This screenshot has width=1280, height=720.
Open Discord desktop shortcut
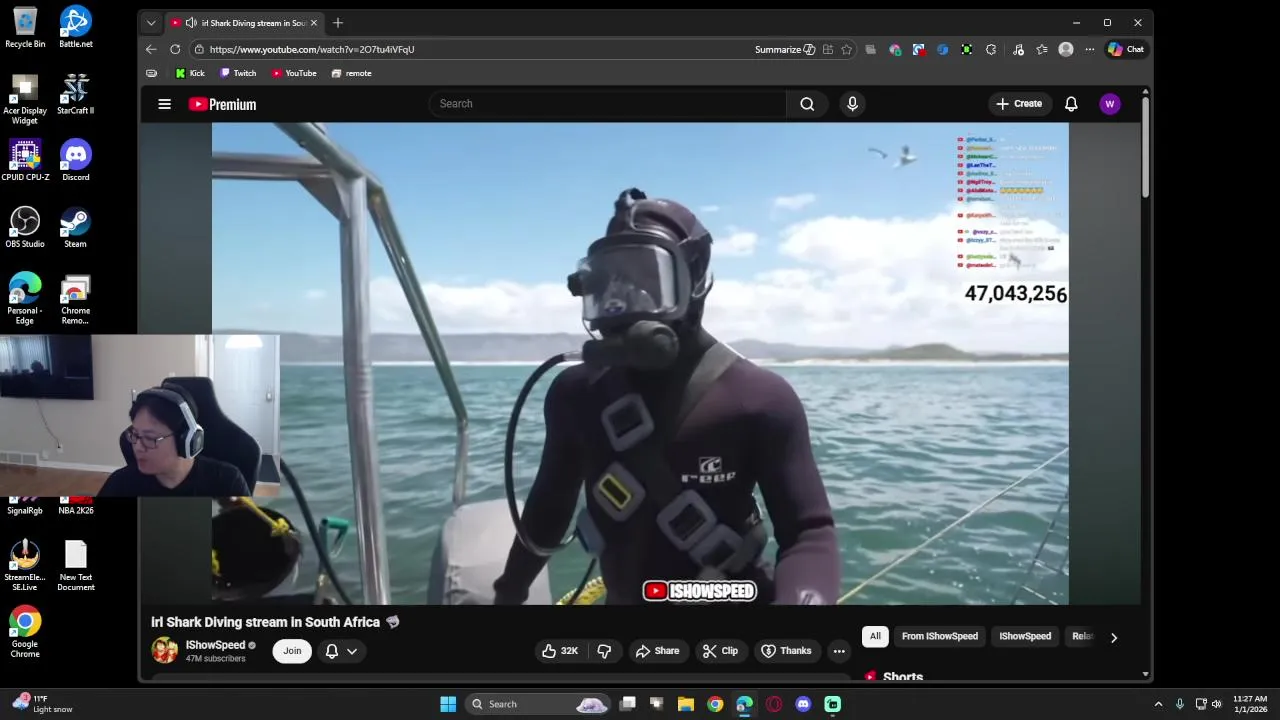75,160
